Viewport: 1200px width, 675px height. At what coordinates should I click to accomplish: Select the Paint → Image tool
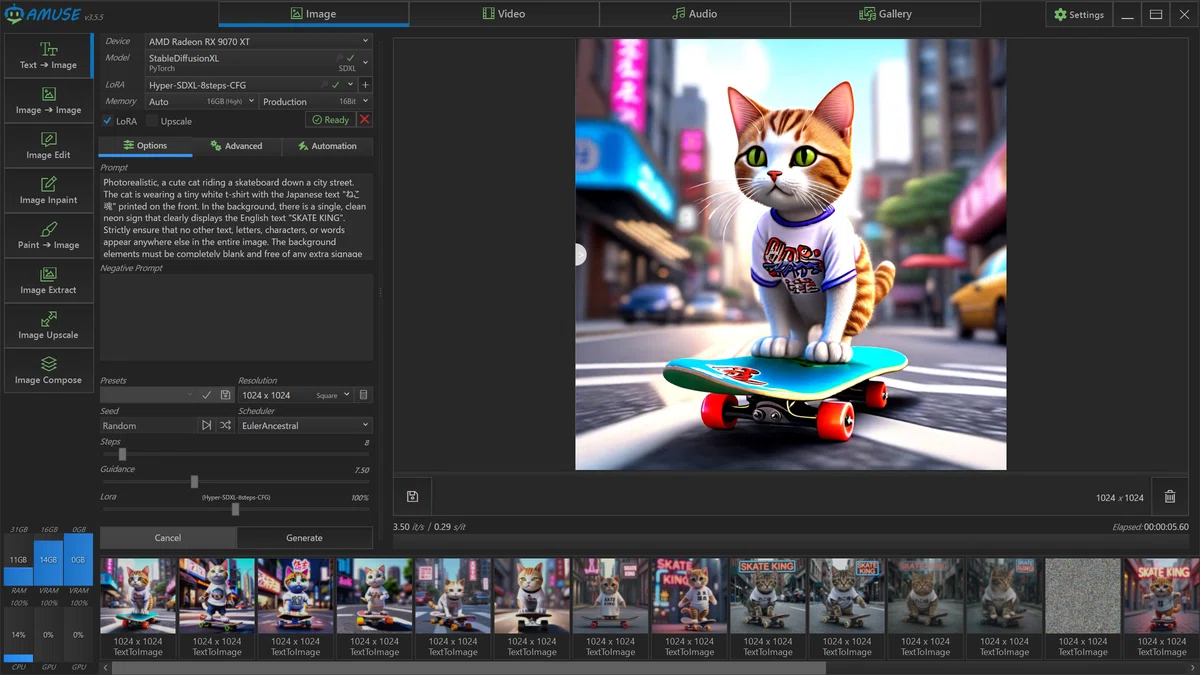coord(48,236)
